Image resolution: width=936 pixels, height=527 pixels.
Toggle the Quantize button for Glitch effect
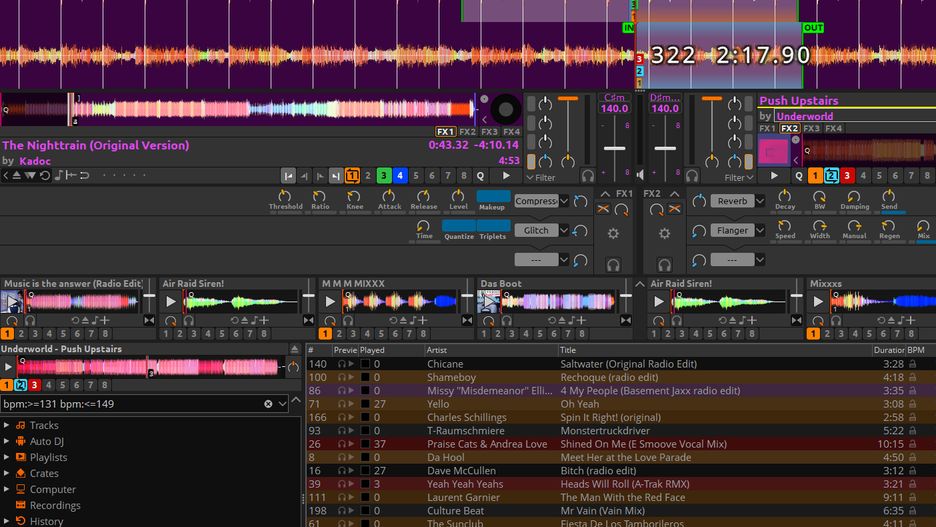[458, 226]
